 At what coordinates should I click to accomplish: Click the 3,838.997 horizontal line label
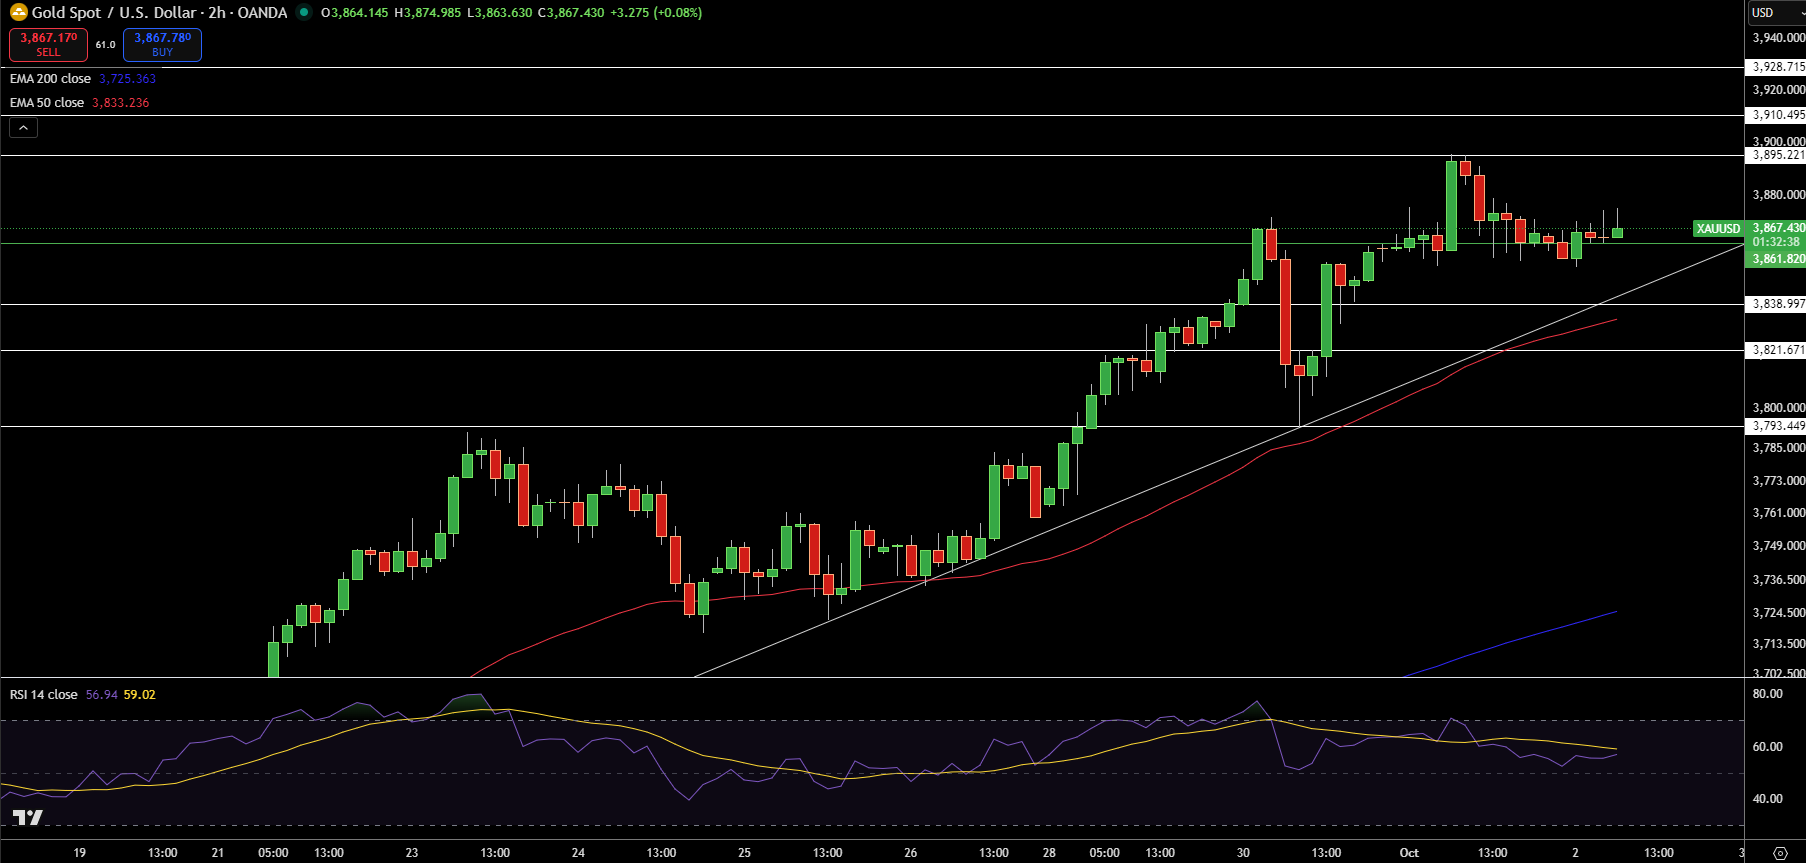pyautogui.click(x=1777, y=304)
